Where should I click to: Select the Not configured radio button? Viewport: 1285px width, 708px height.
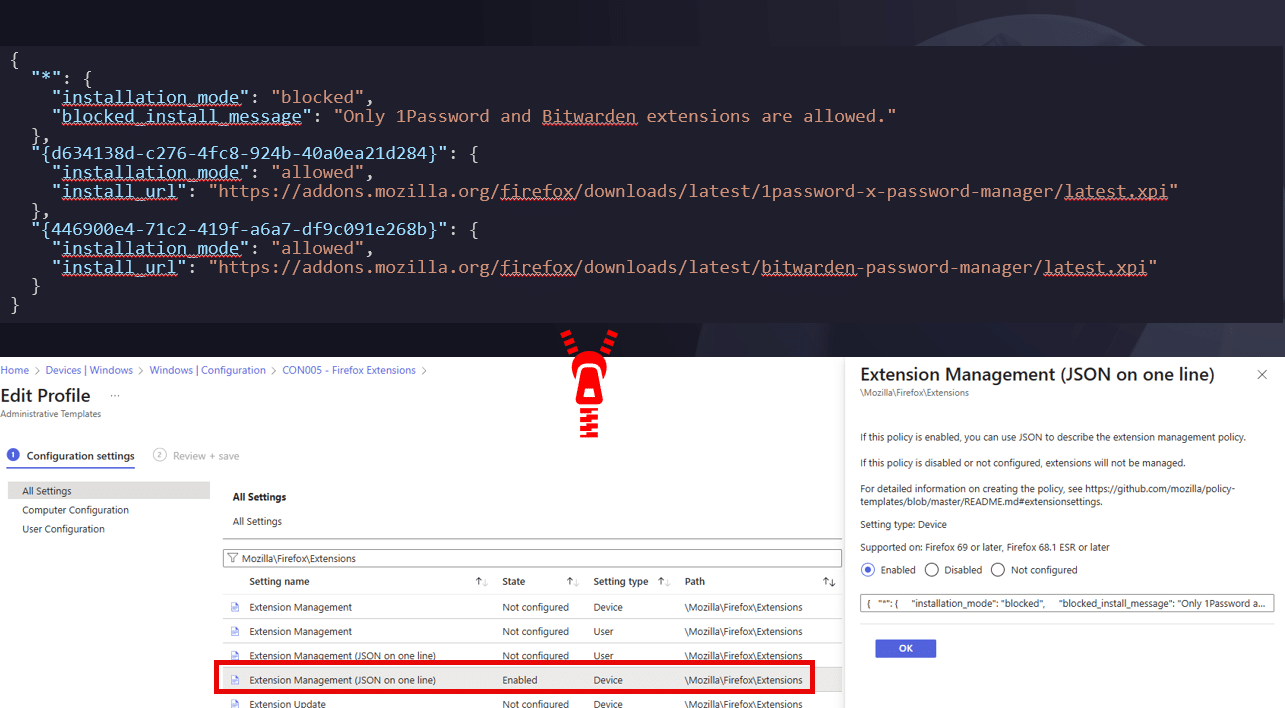tap(998, 570)
